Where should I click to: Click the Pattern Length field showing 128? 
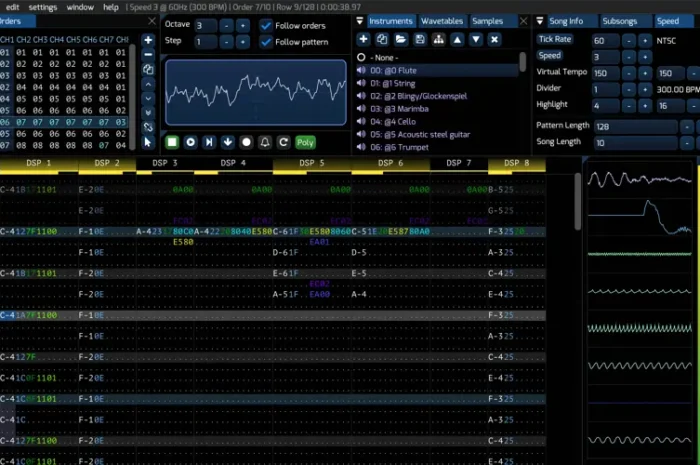tap(636, 127)
